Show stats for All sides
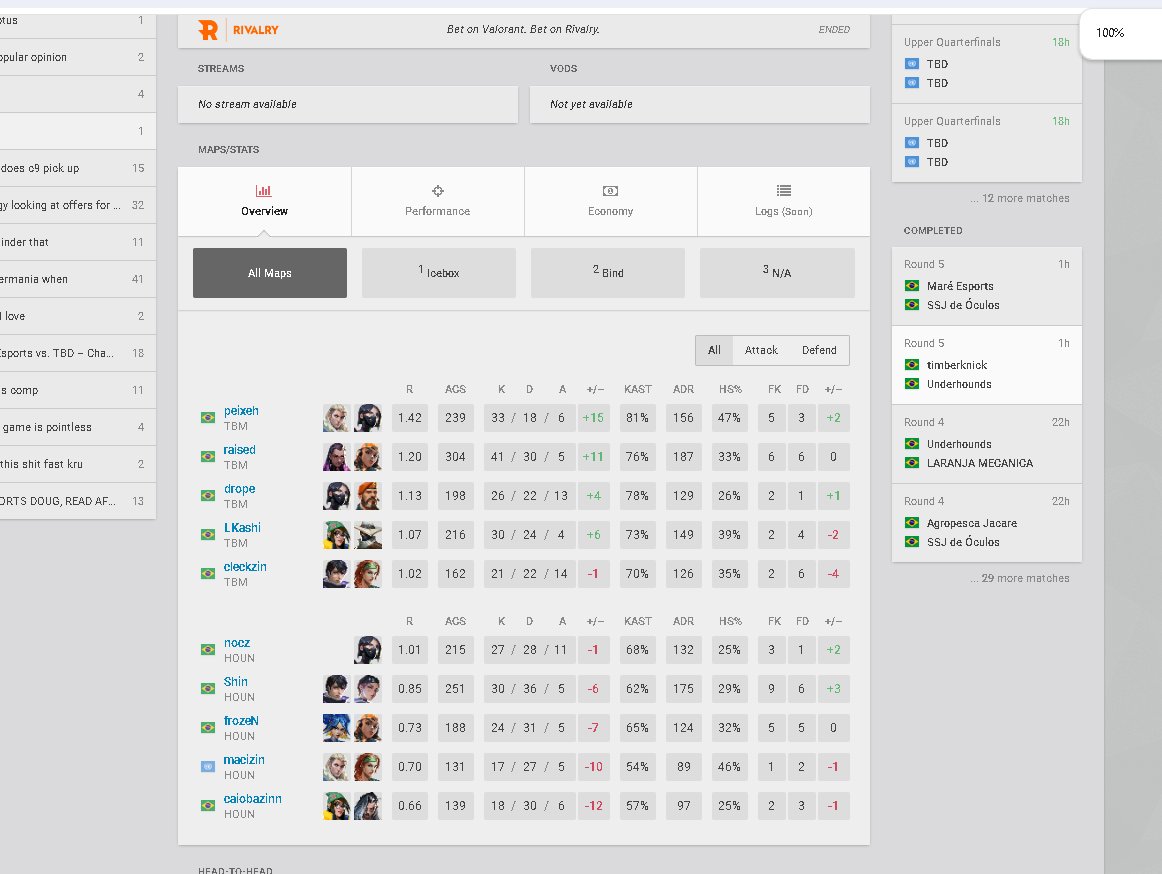The image size is (1162, 874). tap(714, 351)
